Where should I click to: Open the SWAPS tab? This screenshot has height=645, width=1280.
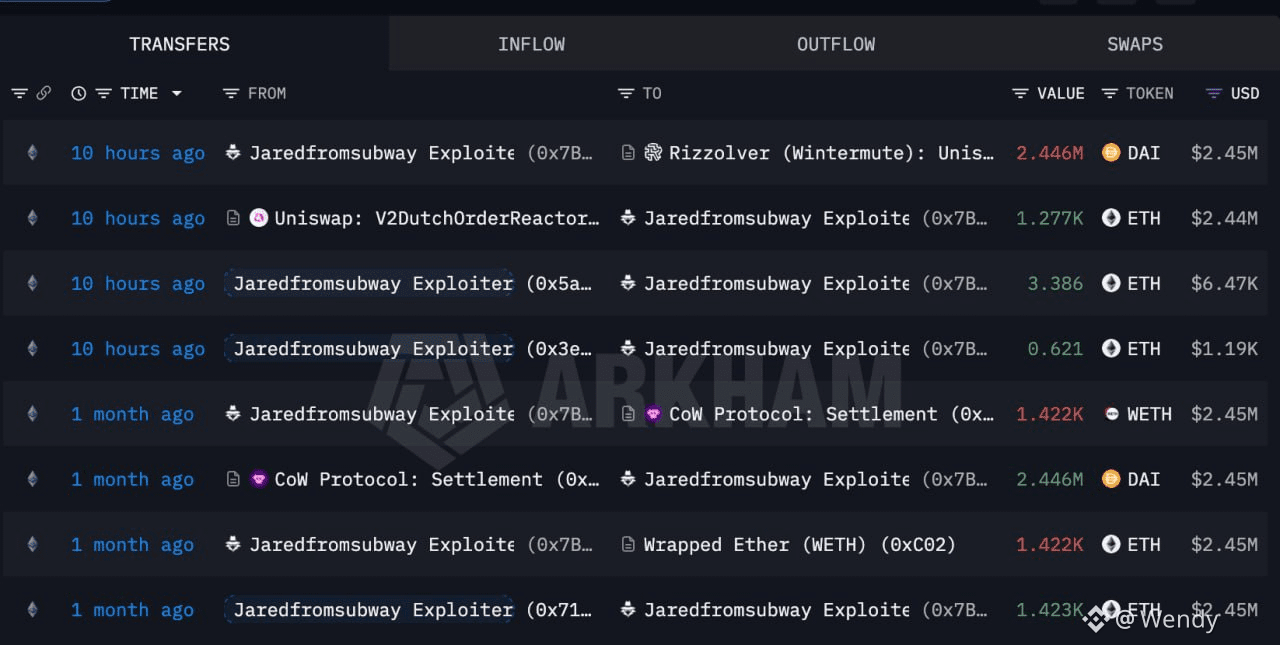tap(1135, 44)
